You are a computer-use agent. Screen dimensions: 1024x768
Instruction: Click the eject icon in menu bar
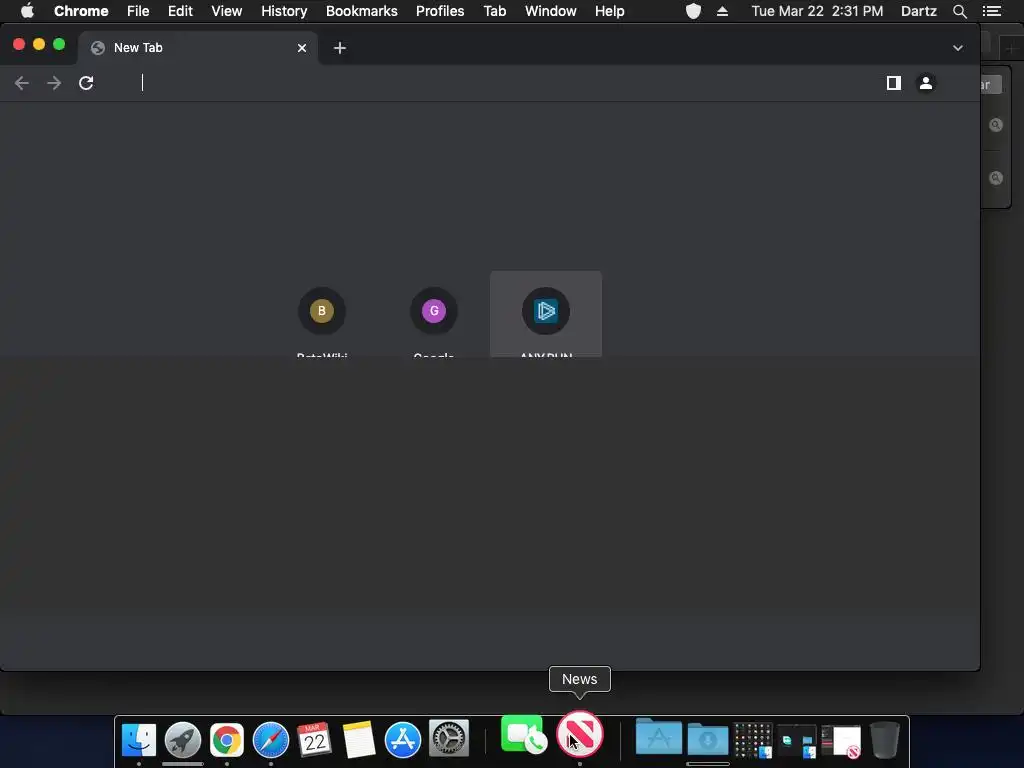(x=722, y=11)
